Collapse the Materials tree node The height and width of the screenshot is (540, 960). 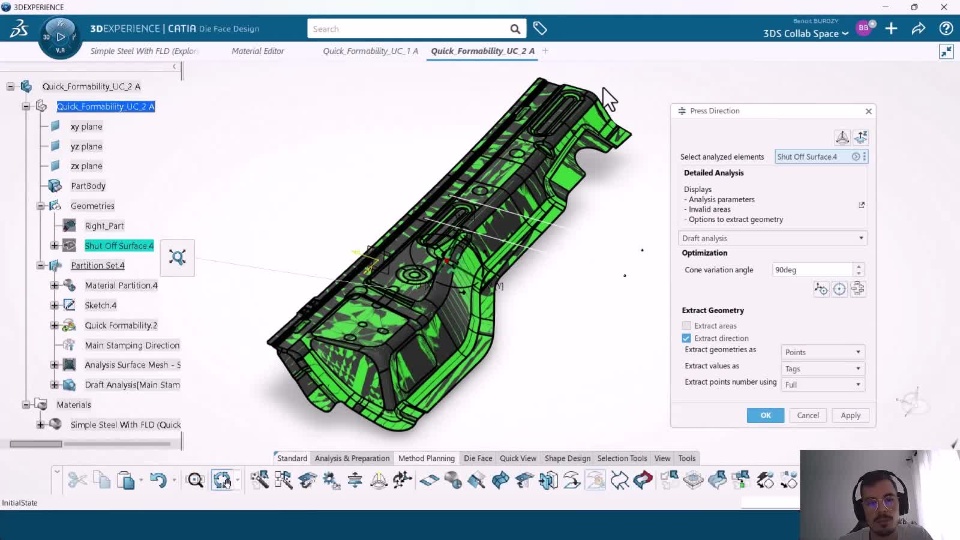click(x=26, y=405)
